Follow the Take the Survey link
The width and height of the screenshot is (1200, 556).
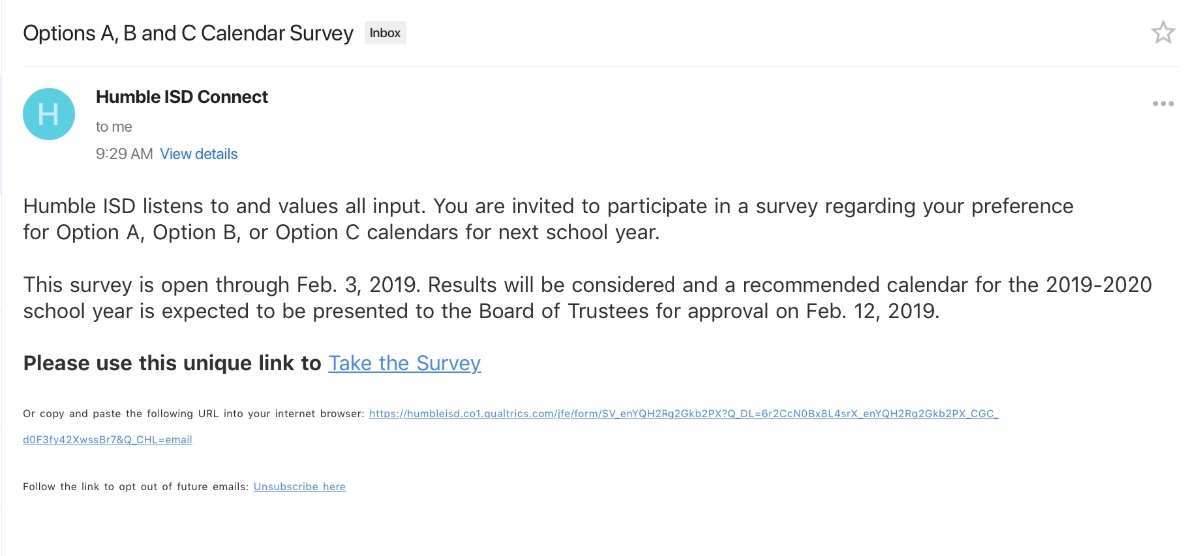404,363
